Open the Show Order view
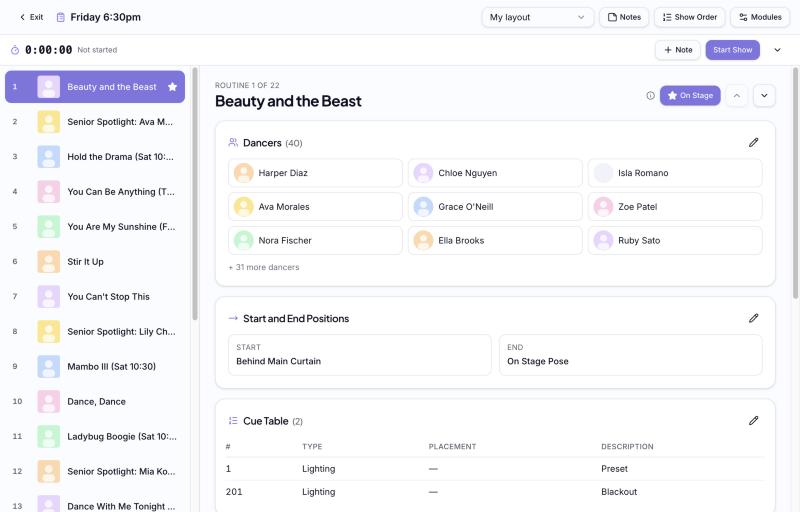Viewport: 800px width, 512px height. [x=689, y=17]
